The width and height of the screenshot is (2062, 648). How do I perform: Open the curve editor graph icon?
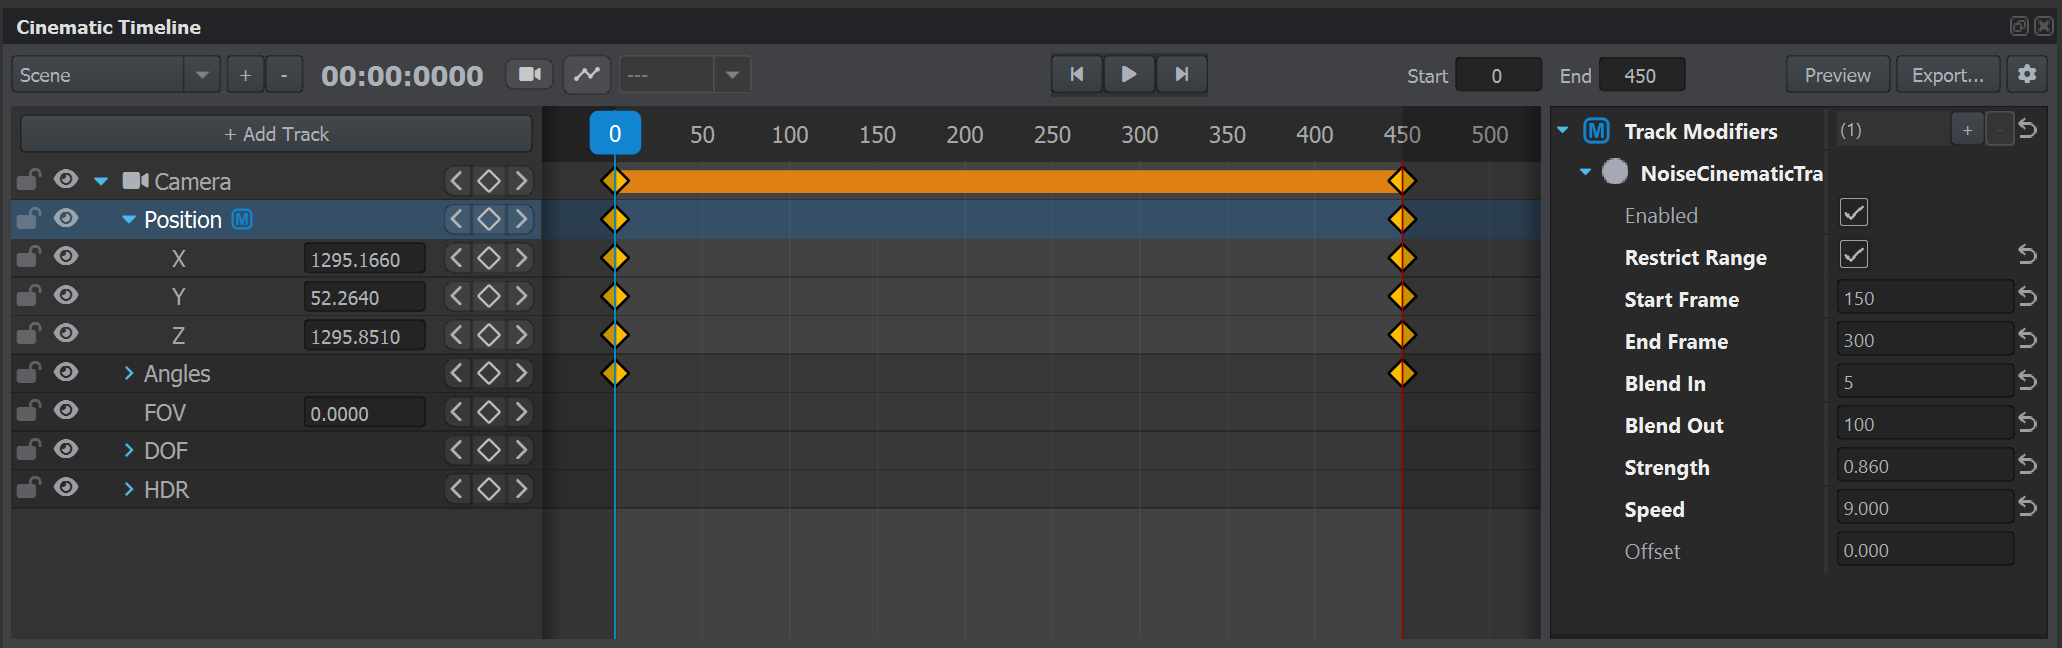pos(587,74)
